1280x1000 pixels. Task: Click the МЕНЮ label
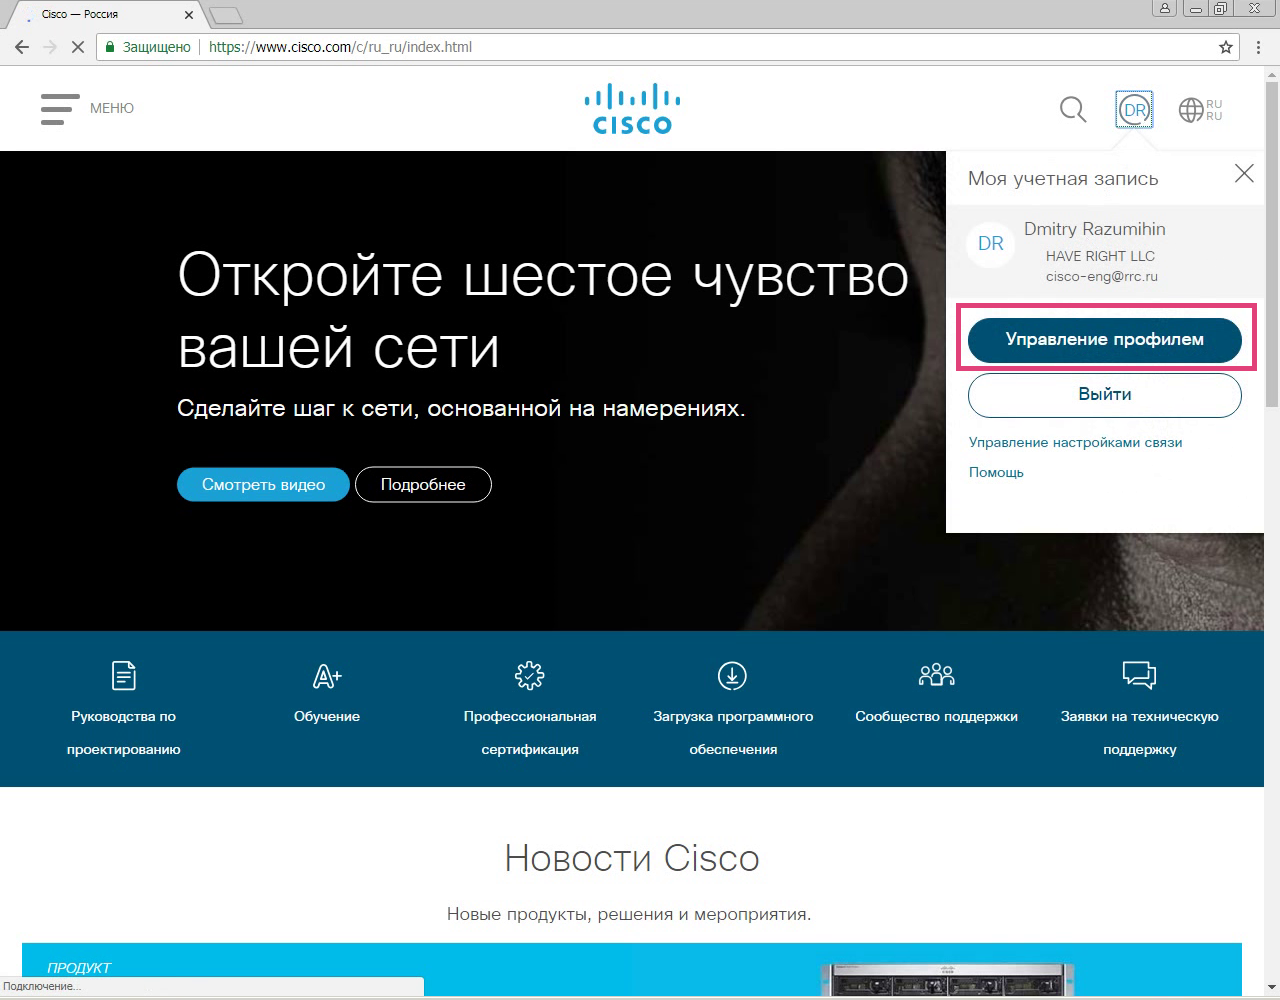coord(112,108)
